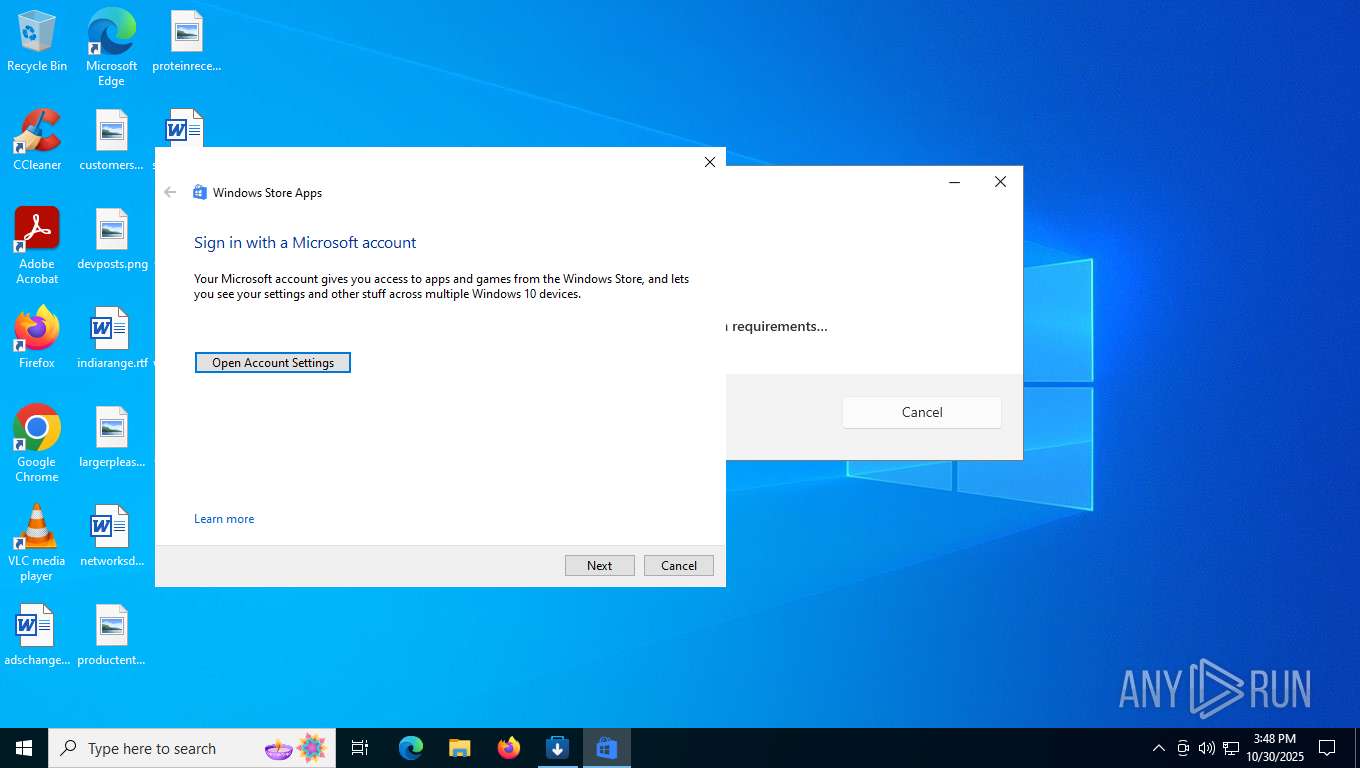Click the taskbar search box
The height and width of the screenshot is (768, 1360).
[192, 748]
